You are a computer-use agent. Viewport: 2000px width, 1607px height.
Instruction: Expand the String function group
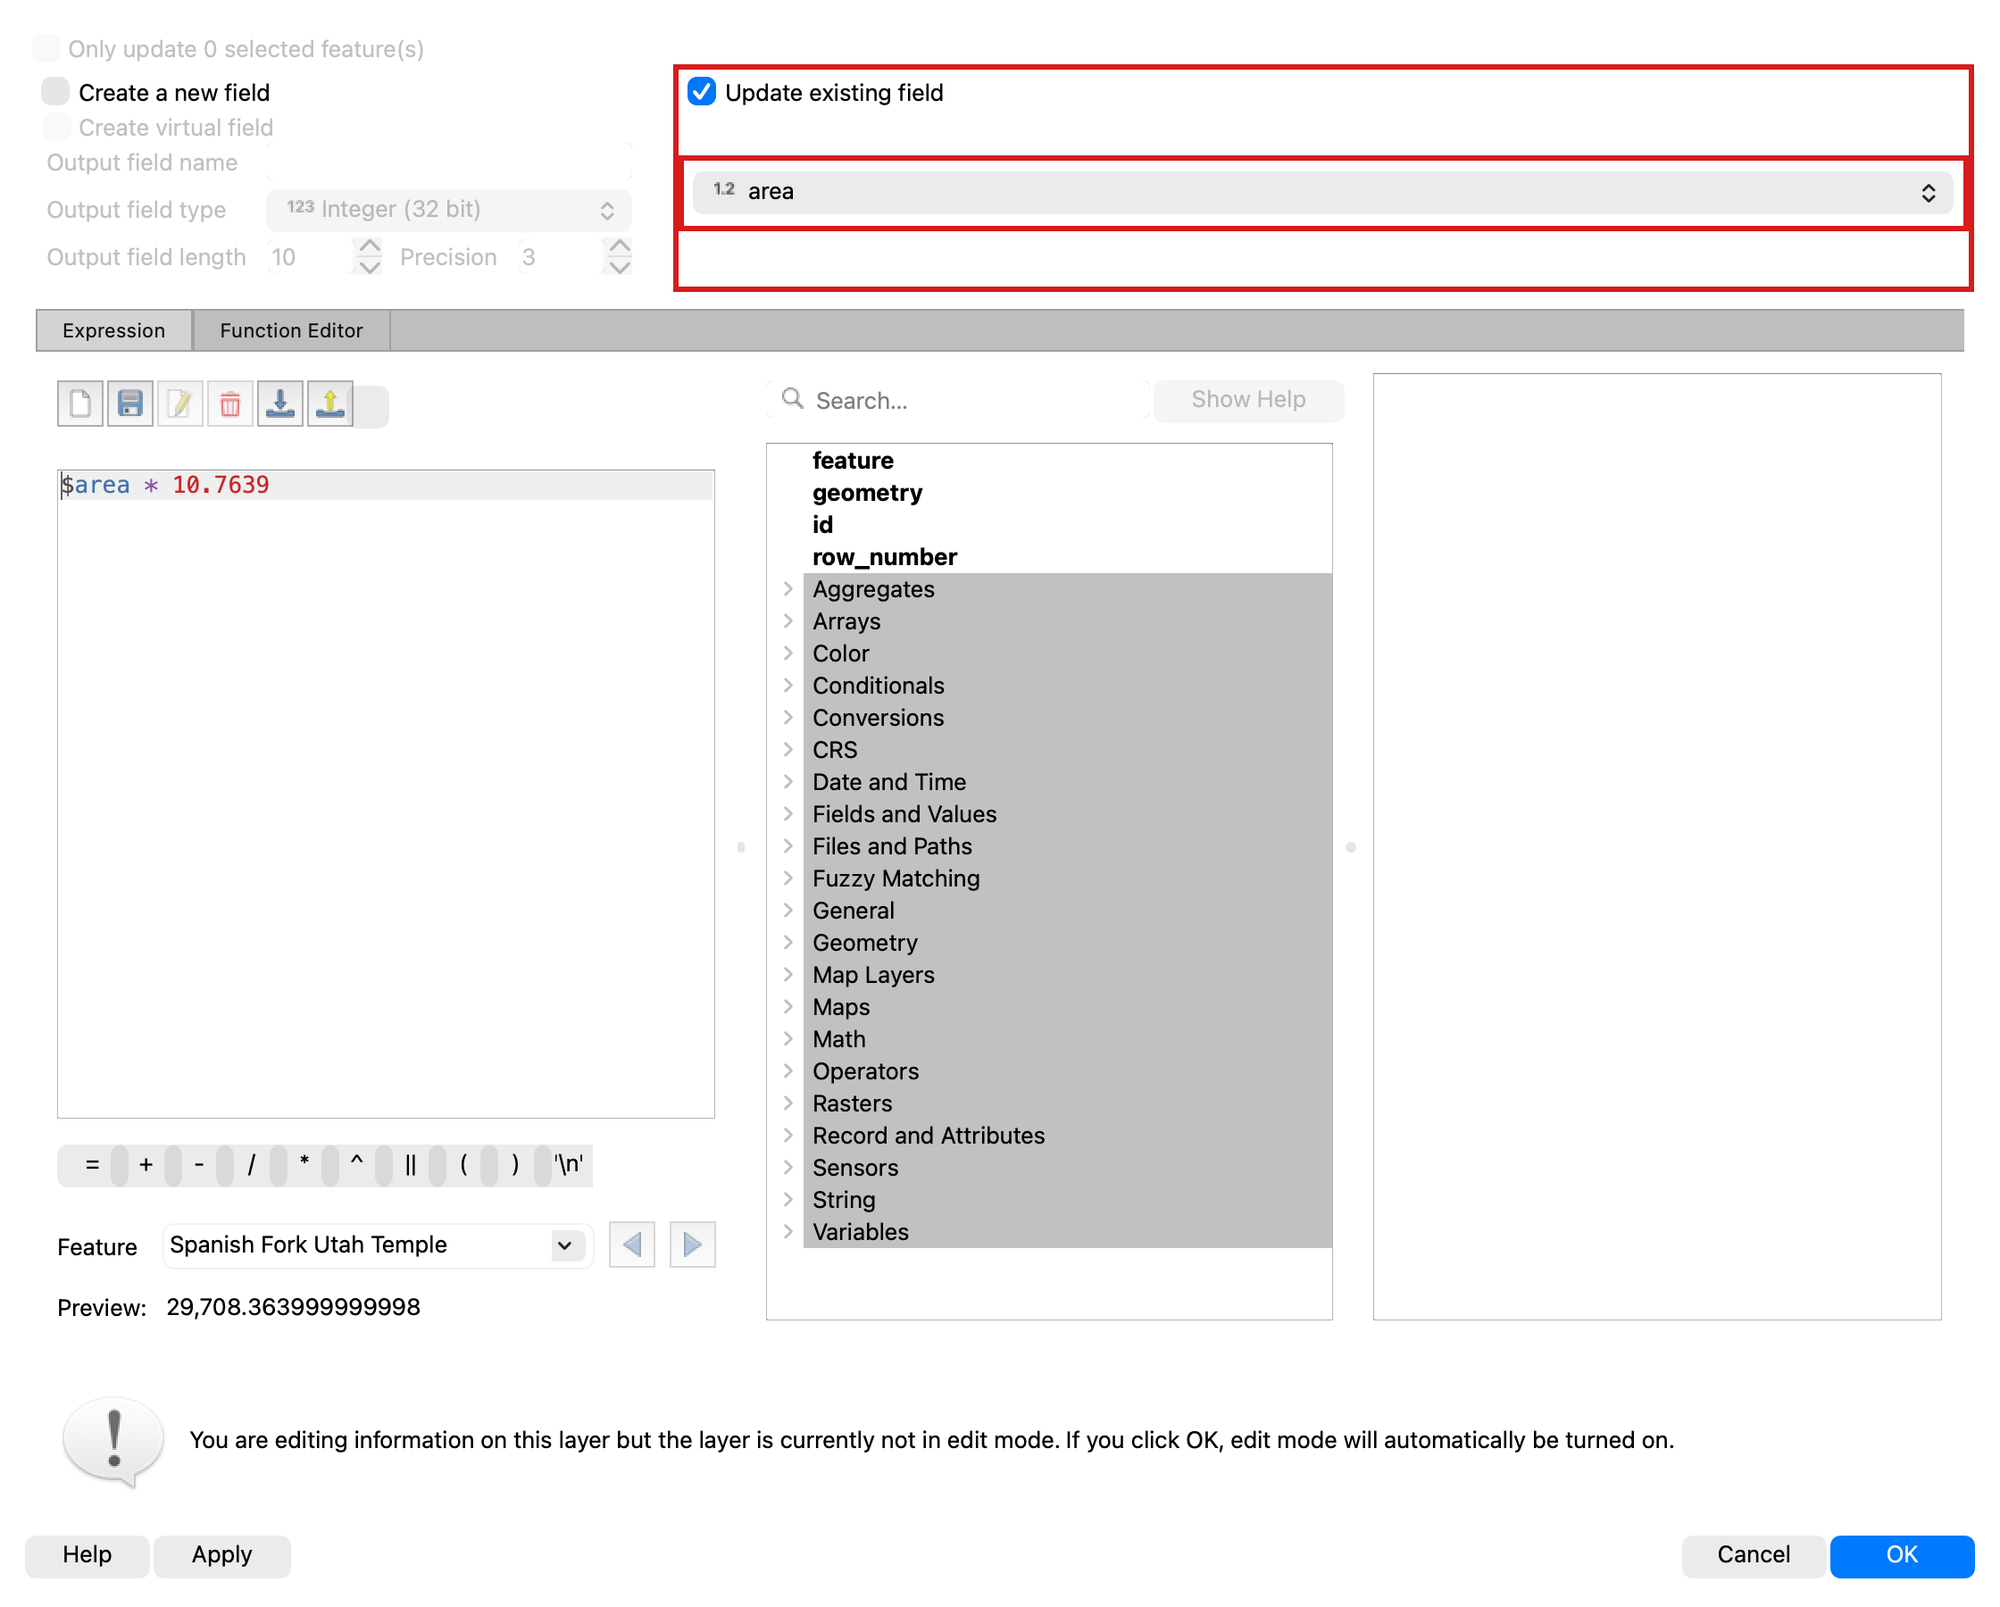pos(788,1199)
